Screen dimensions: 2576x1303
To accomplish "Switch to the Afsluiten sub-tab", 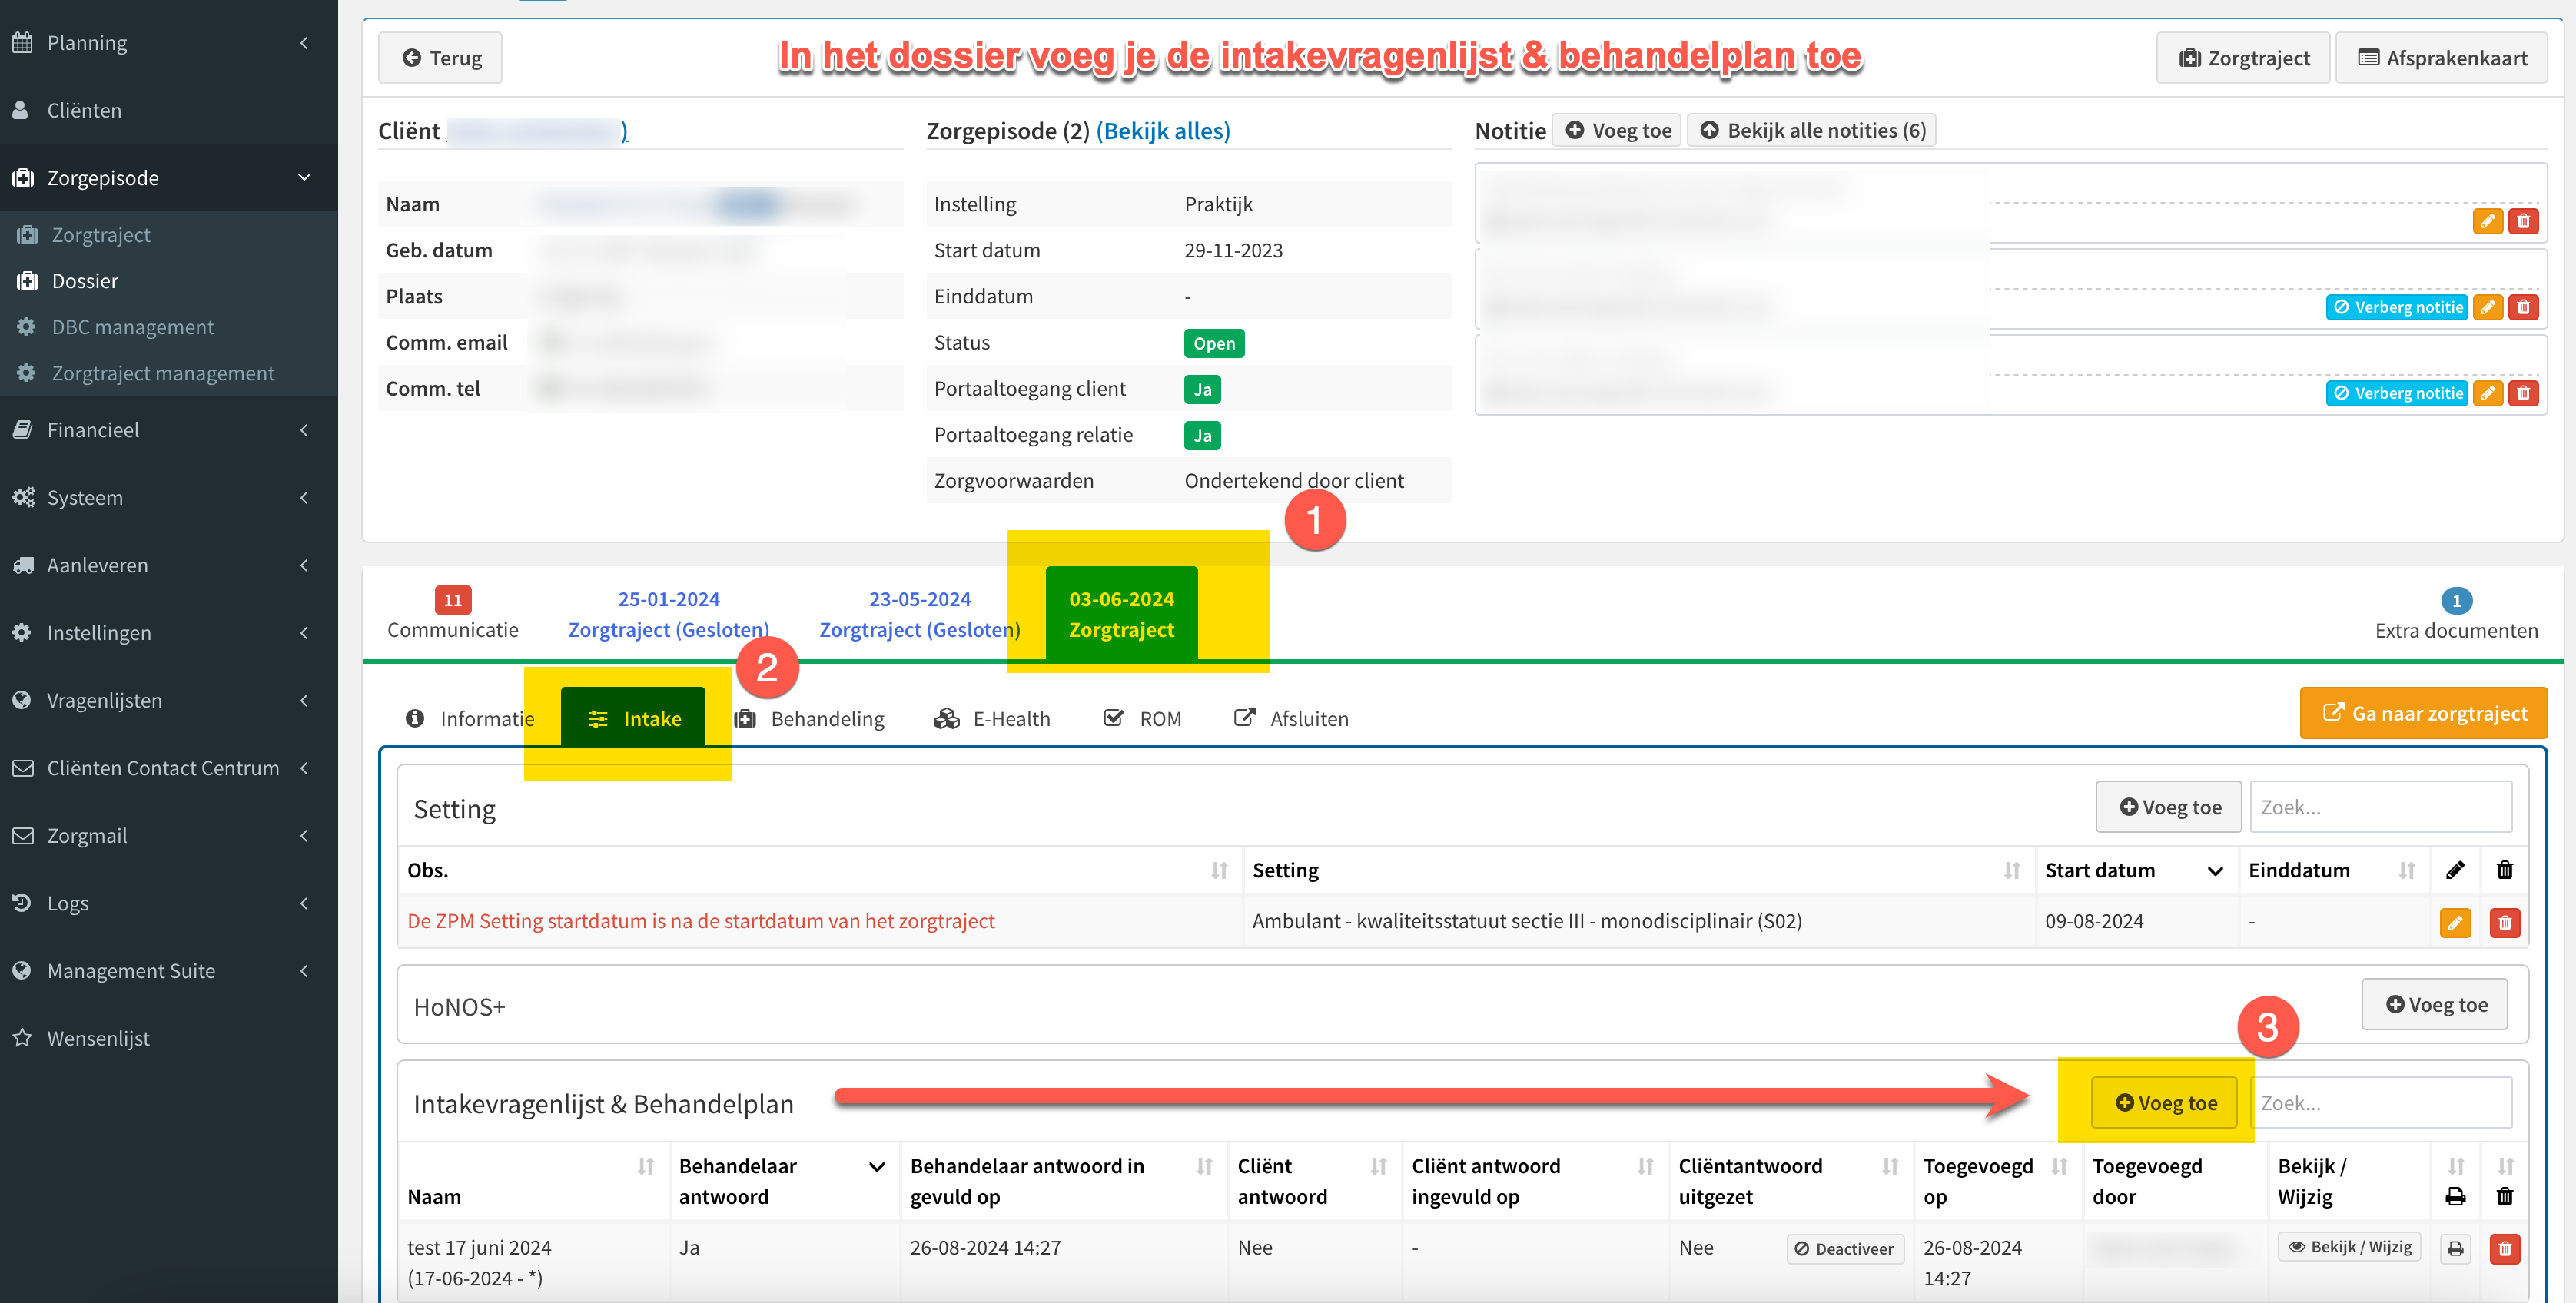I will [1291, 719].
